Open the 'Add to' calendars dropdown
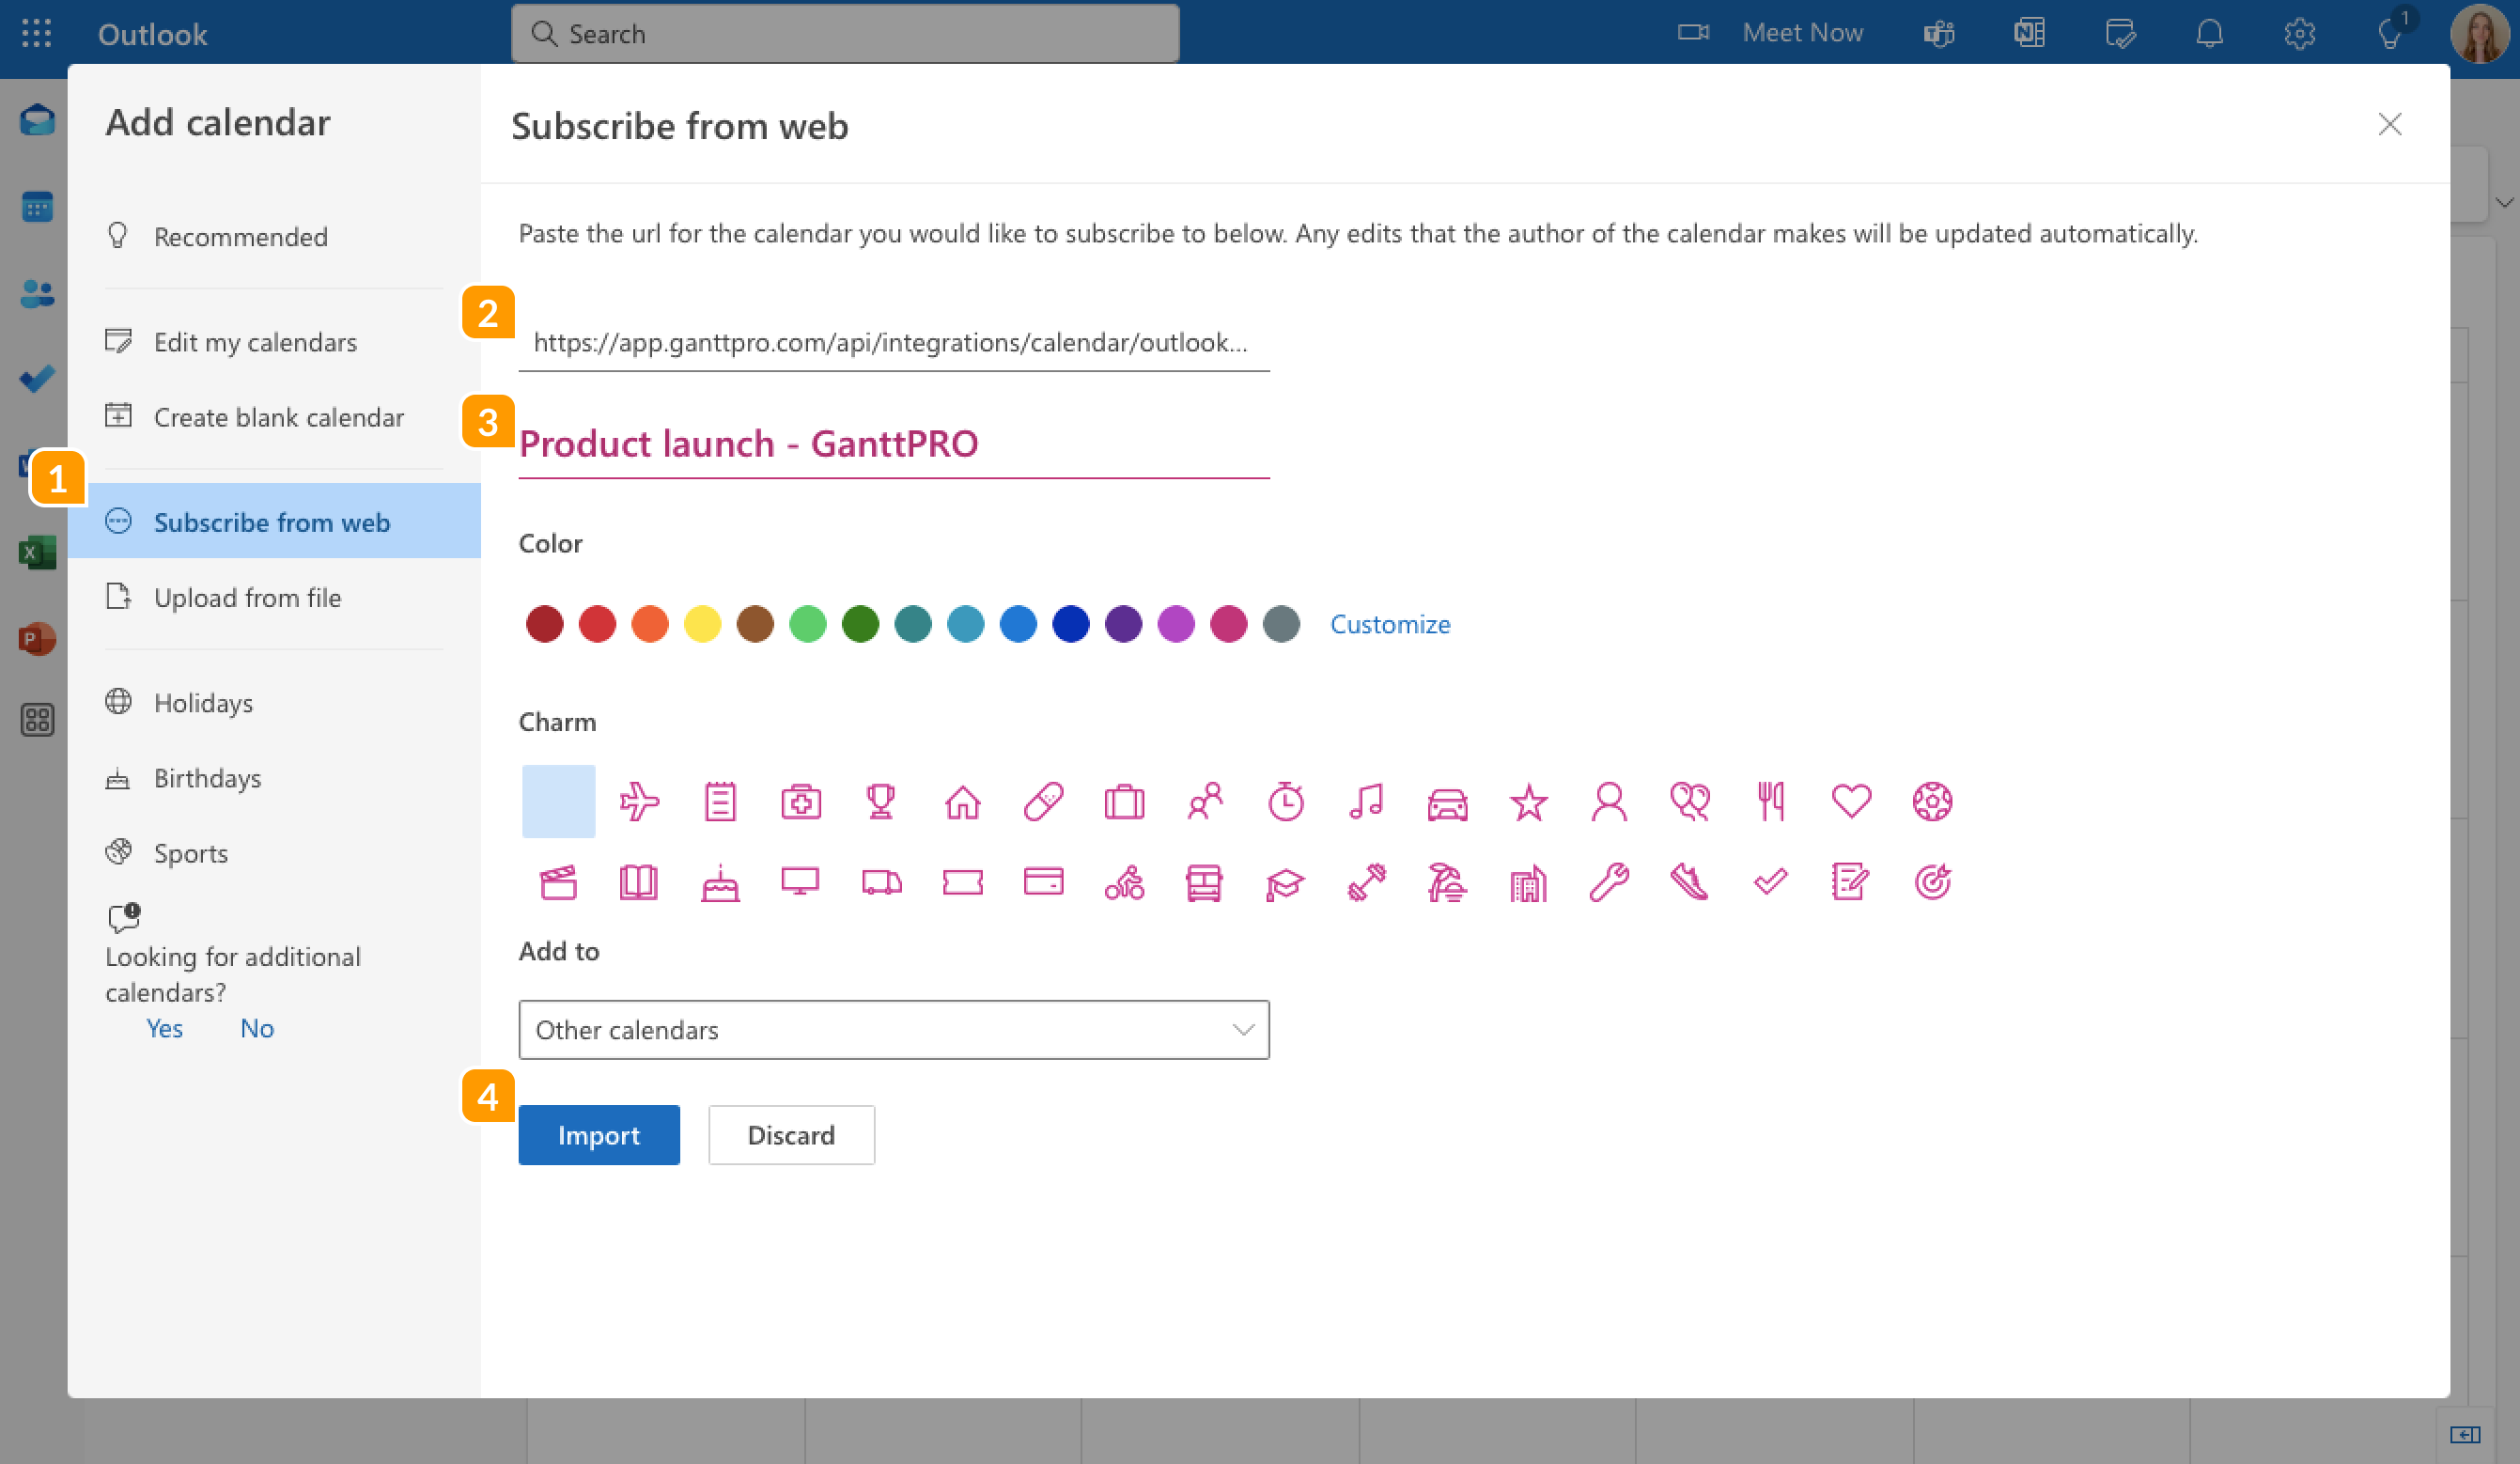Screen dimensions: 2520x1464 (x=894, y=1029)
